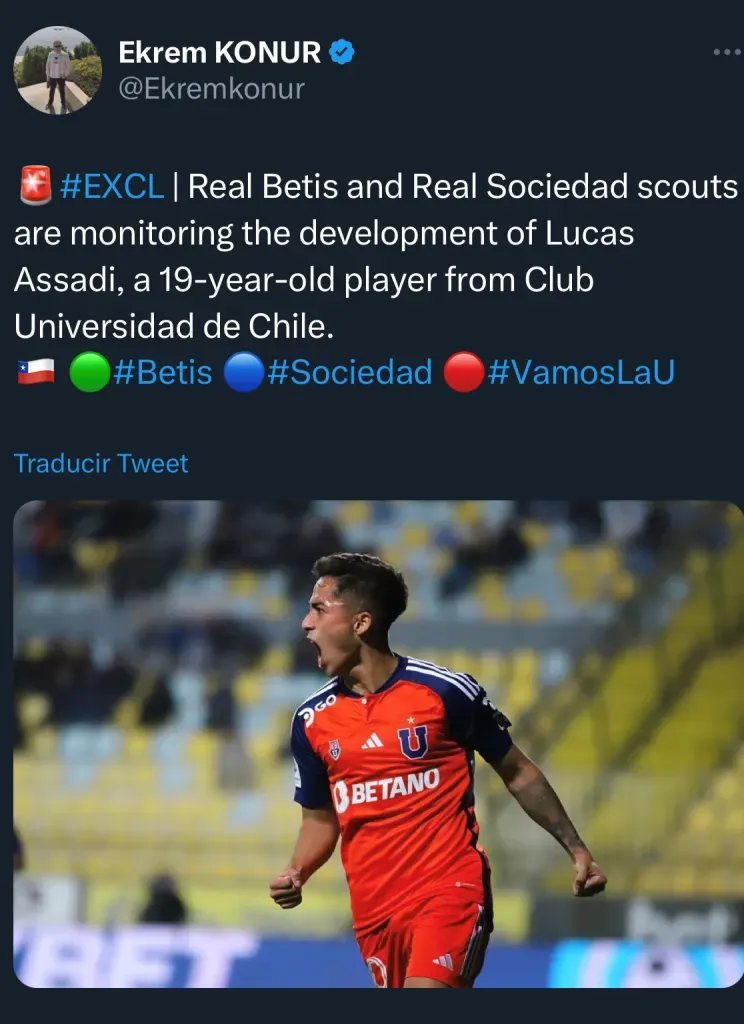Open the #EXCL hashtag

[110, 185]
